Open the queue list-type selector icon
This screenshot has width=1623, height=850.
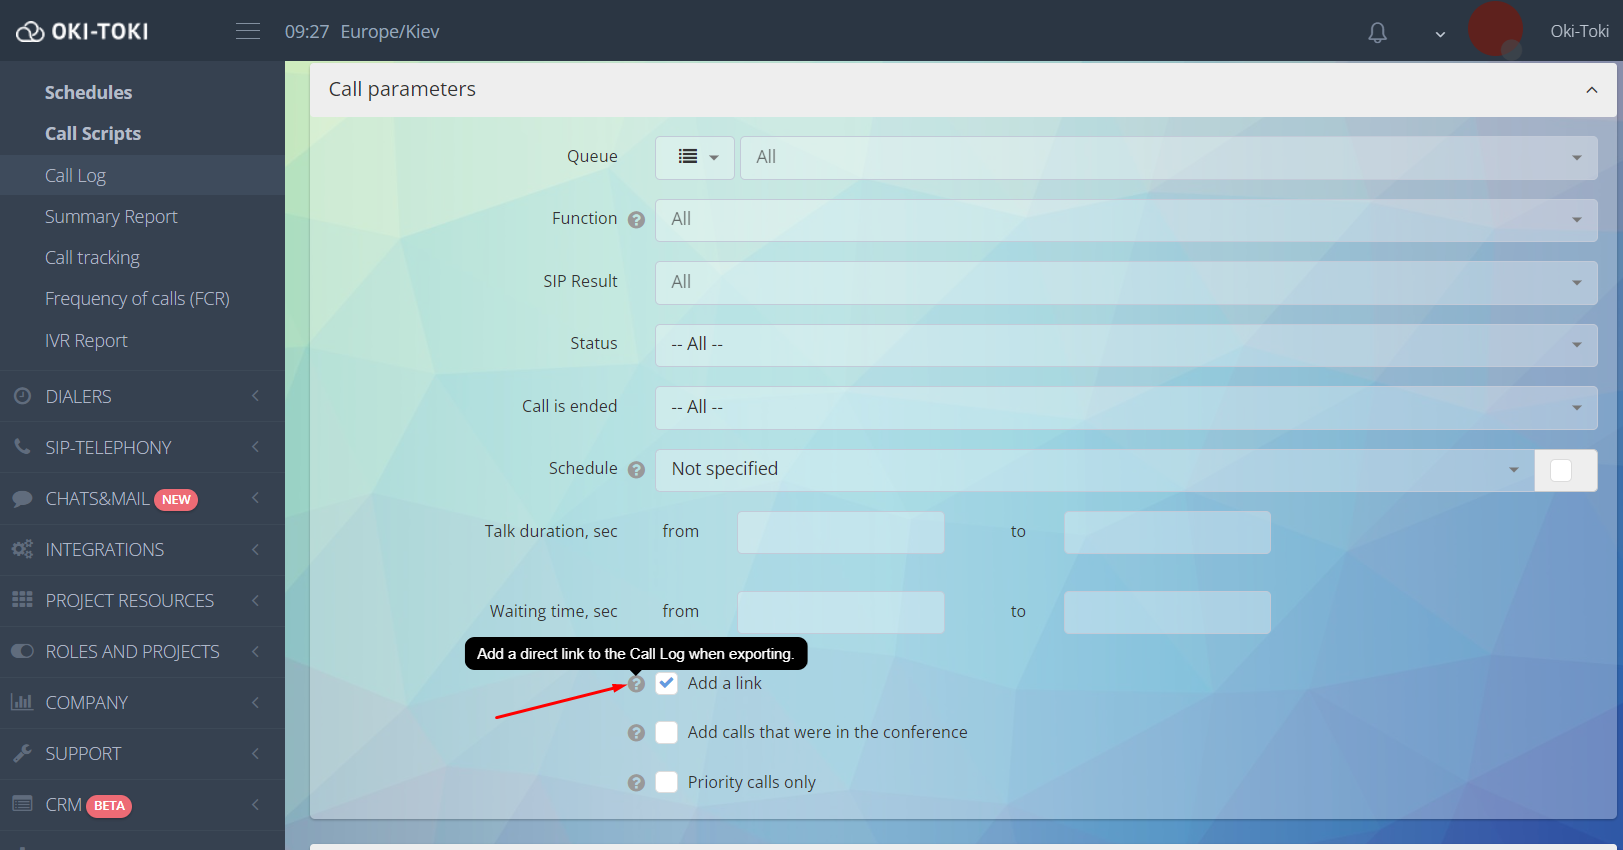(x=695, y=158)
